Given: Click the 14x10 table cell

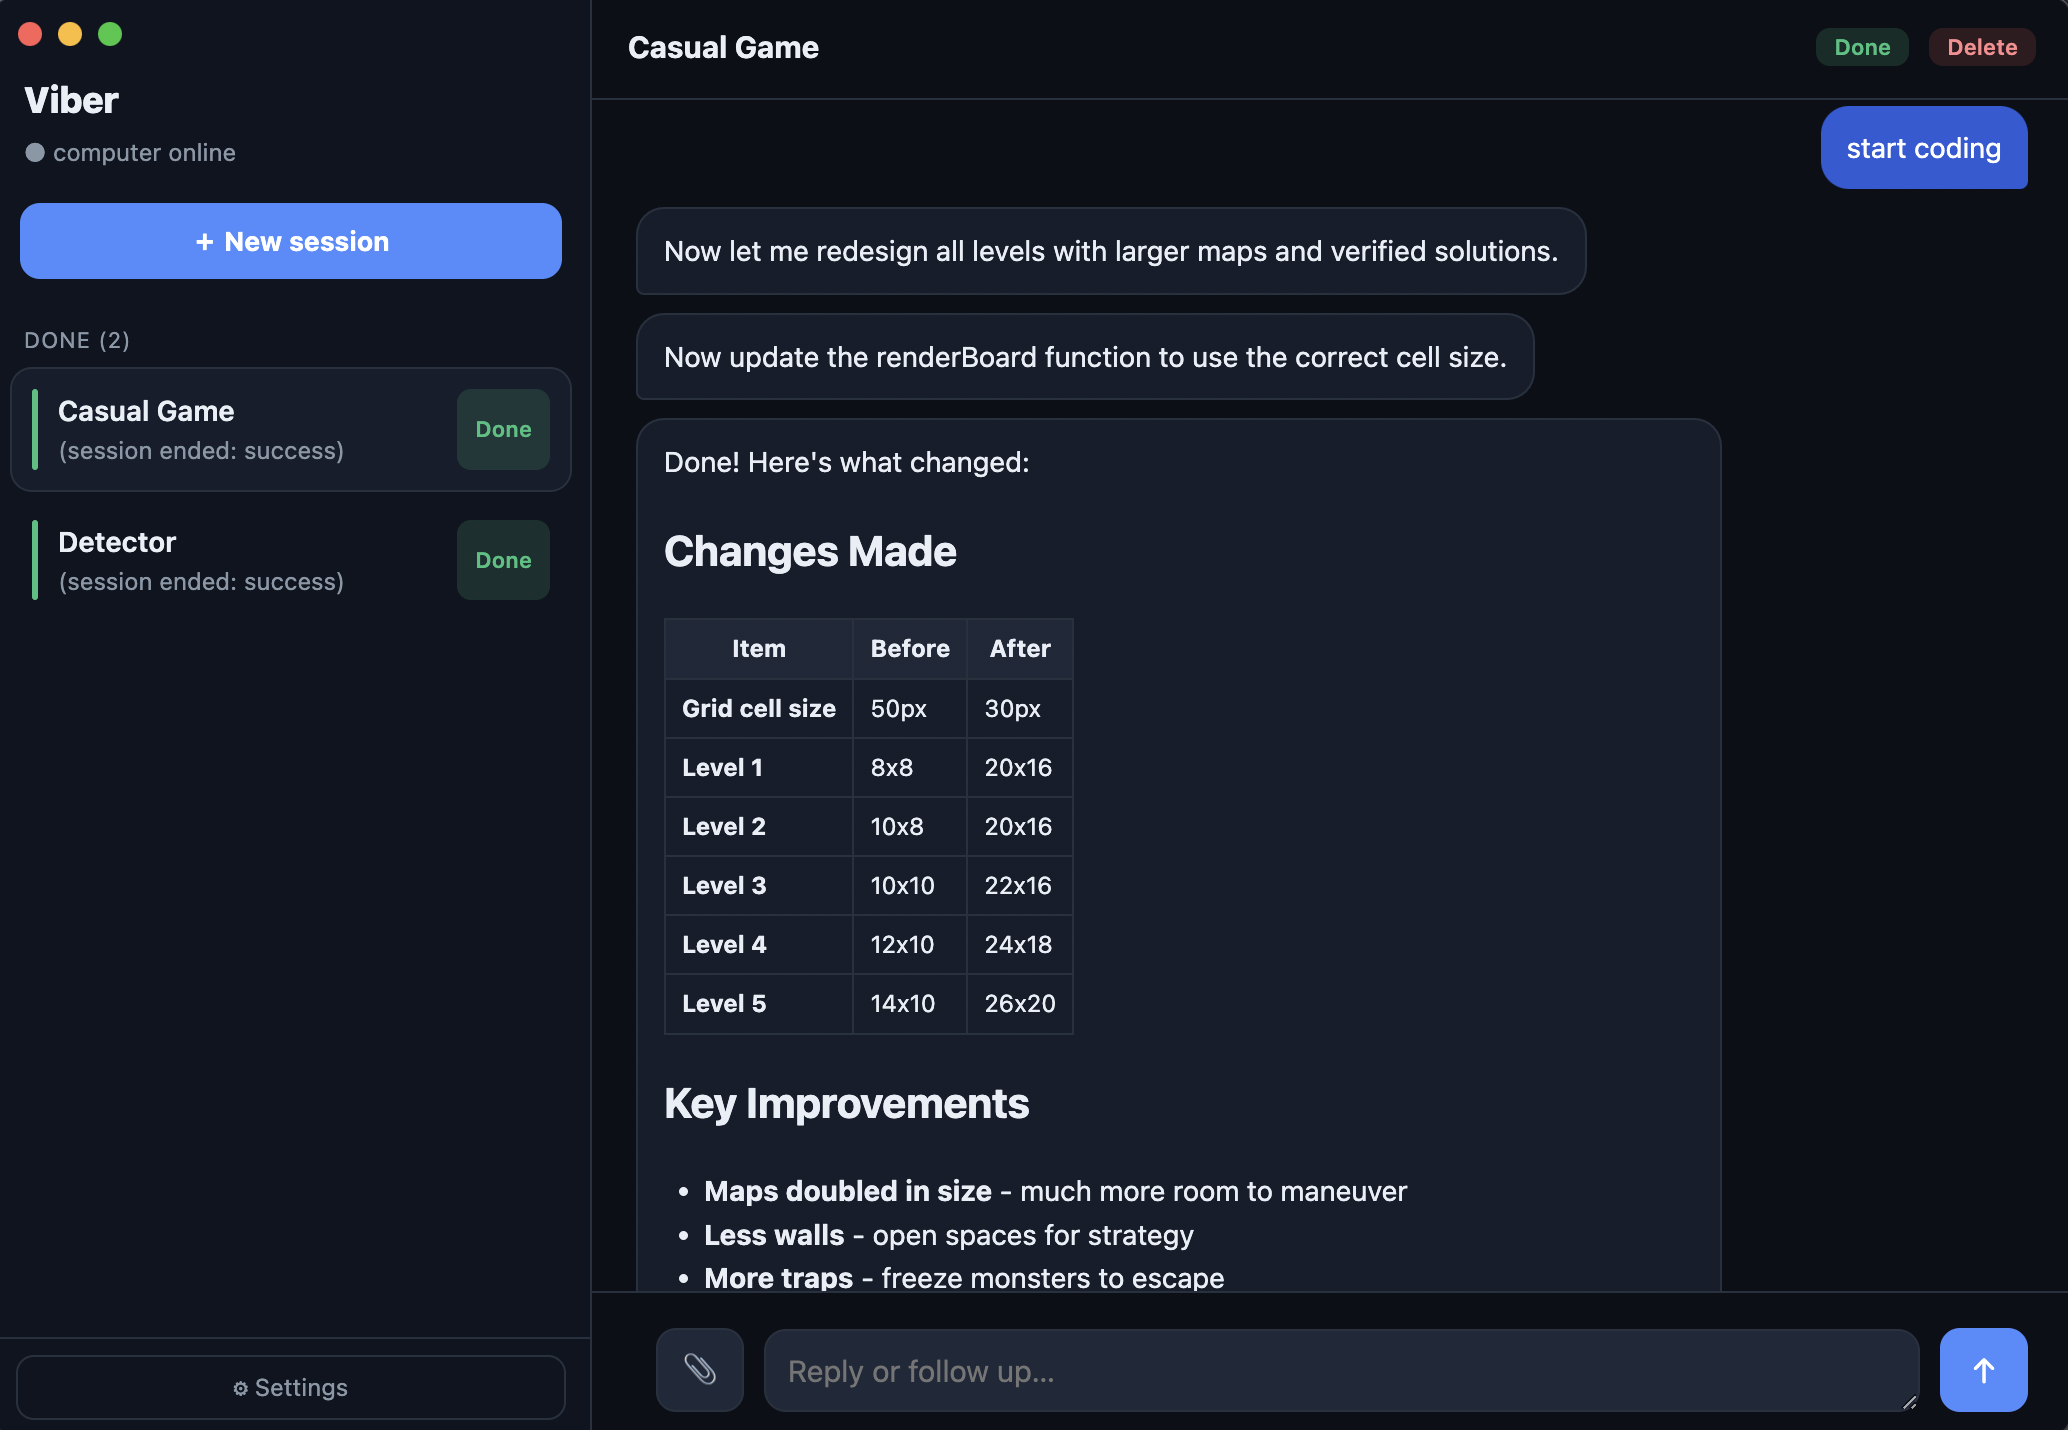Looking at the screenshot, I should 910,1003.
